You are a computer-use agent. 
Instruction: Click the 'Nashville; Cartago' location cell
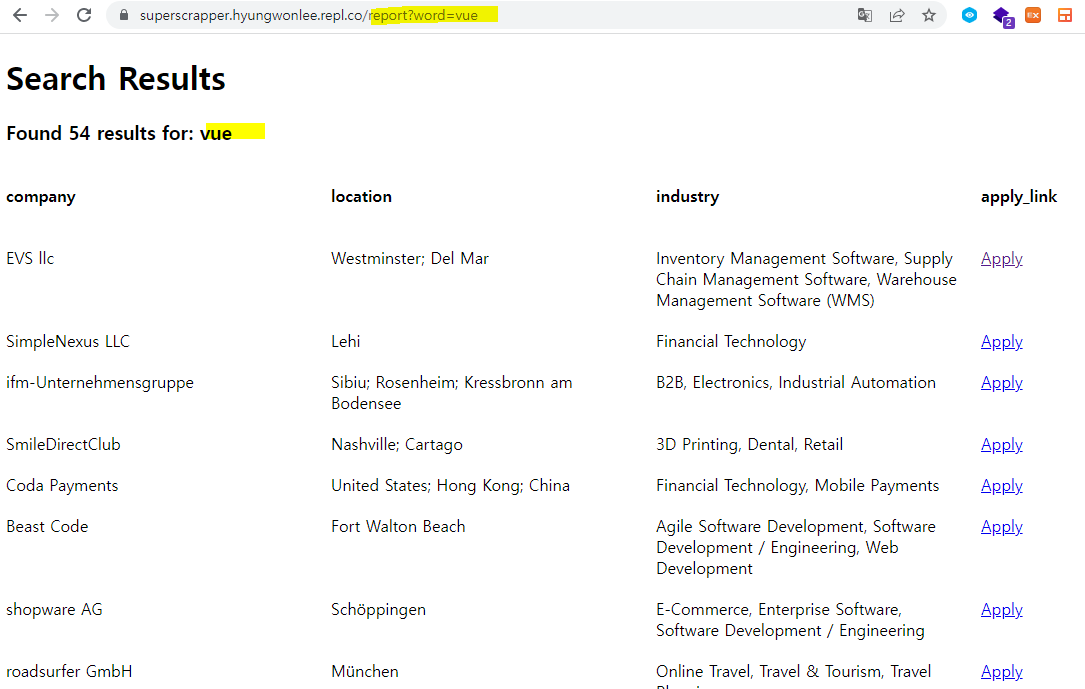tap(396, 445)
